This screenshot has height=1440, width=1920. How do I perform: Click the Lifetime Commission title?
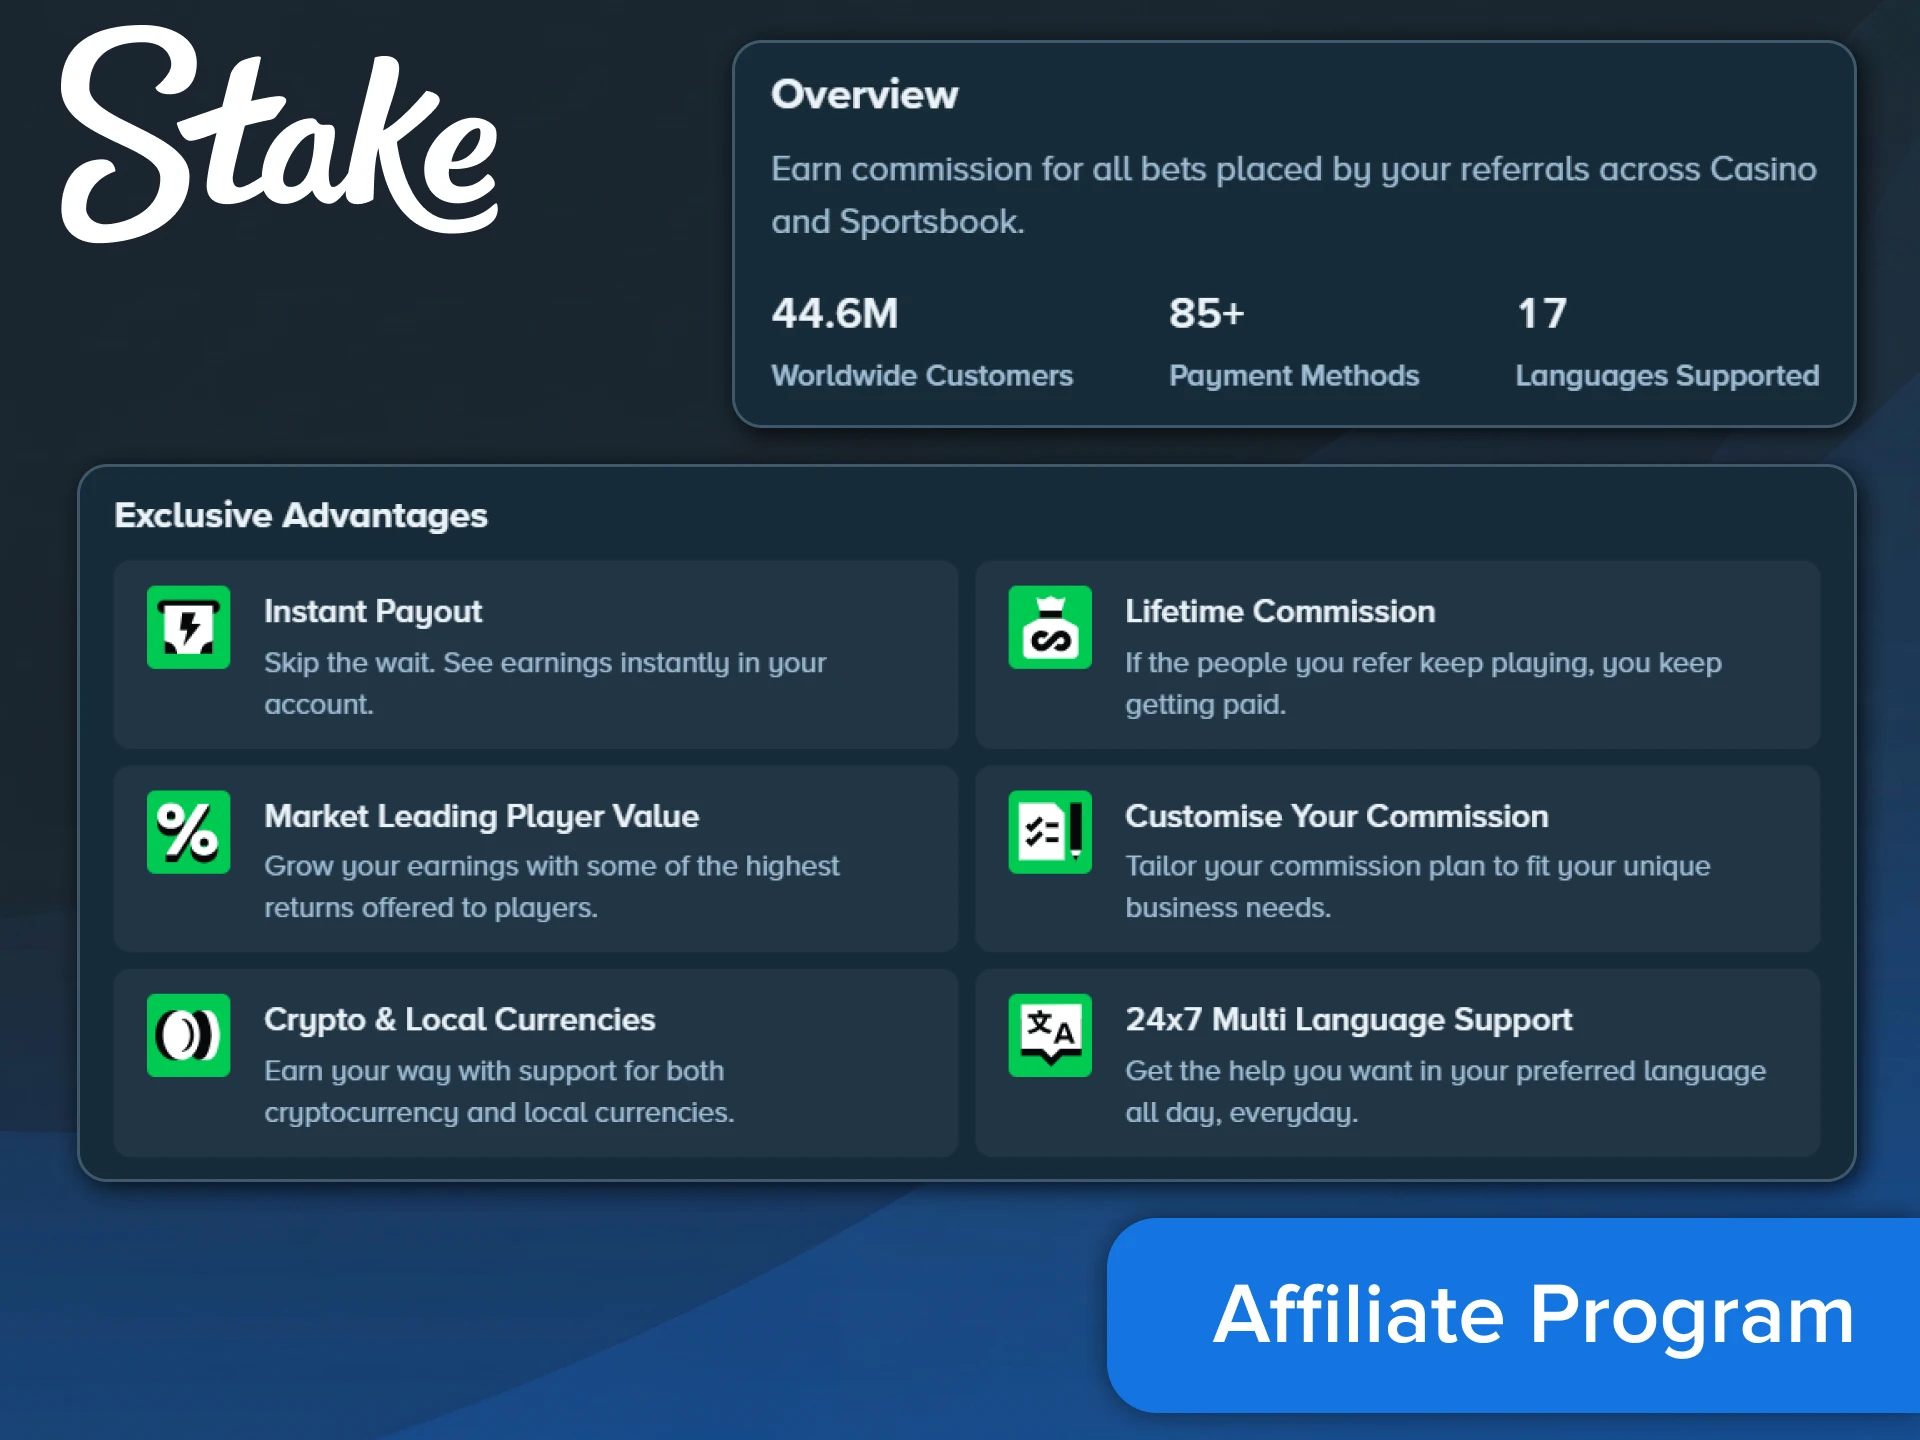click(x=1280, y=611)
